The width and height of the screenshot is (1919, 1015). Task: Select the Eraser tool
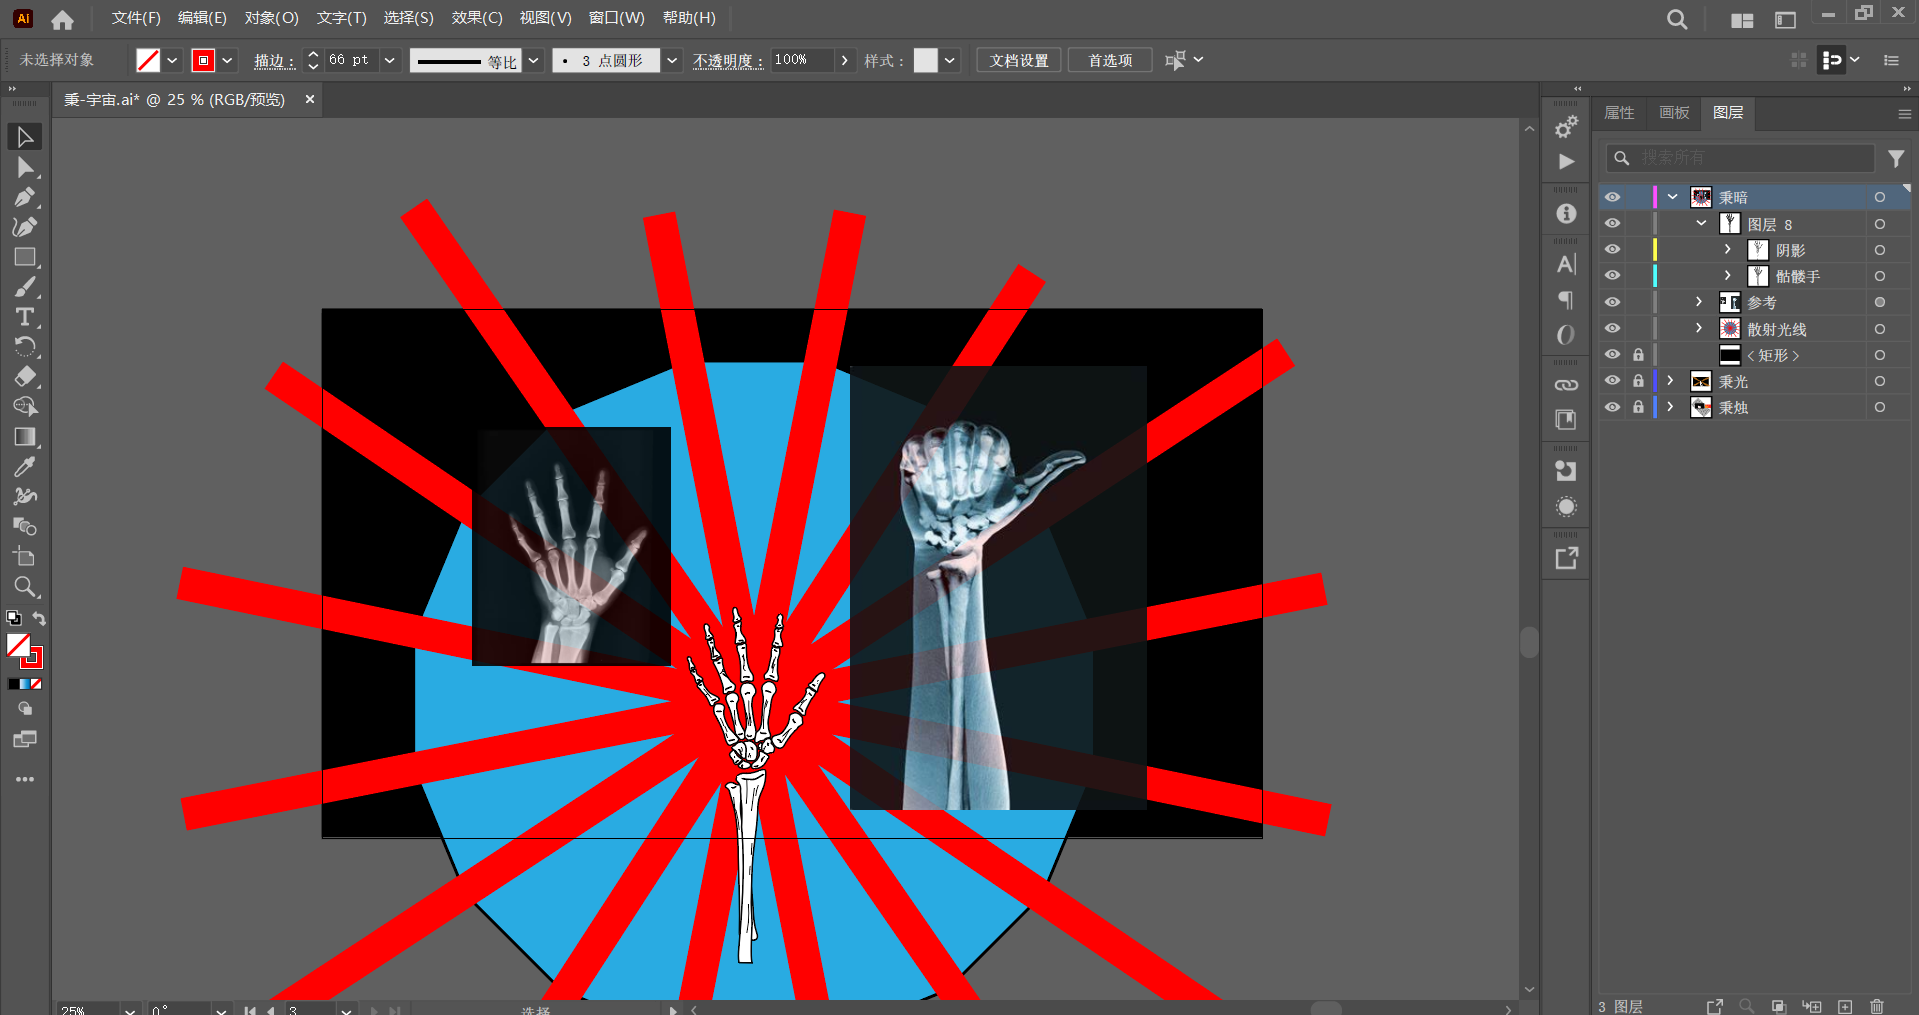click(x=25, y=377)
